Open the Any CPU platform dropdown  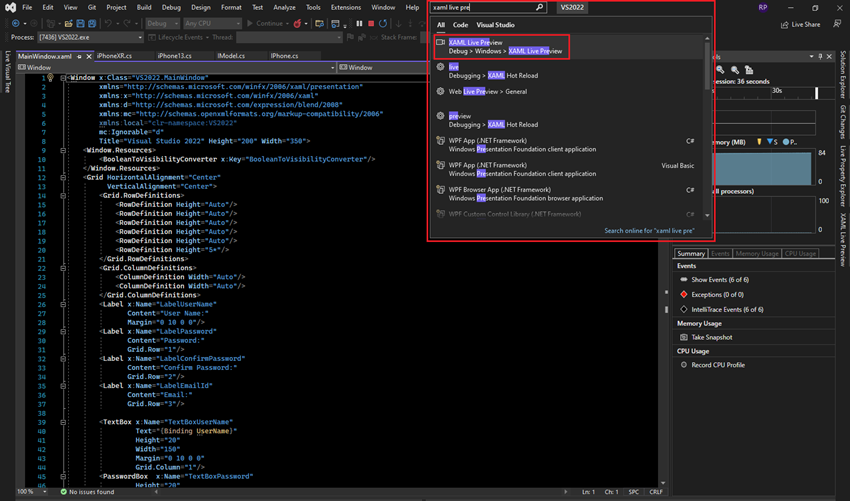pos(212,23)
